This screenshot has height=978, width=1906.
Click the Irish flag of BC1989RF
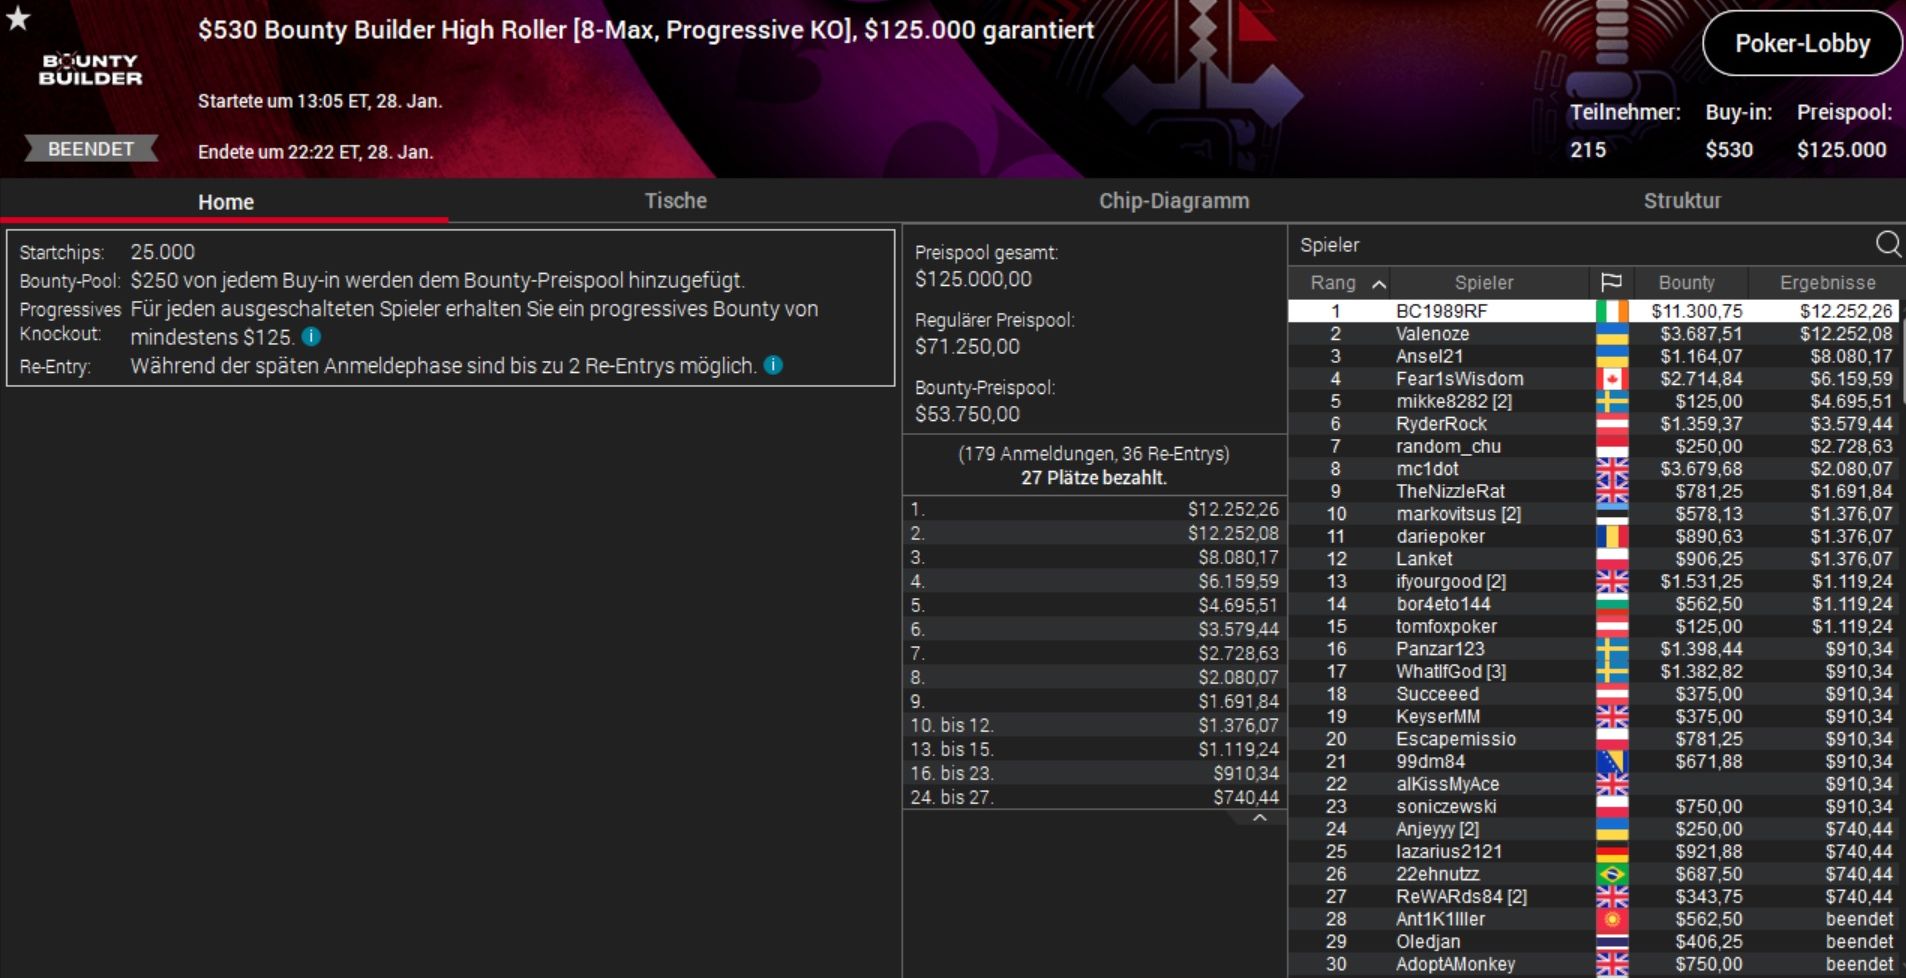[1612, 312]
